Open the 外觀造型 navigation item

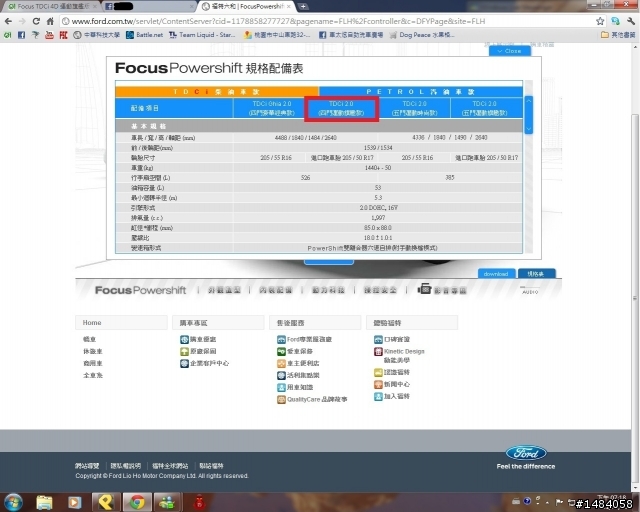[x=224, y=290]
